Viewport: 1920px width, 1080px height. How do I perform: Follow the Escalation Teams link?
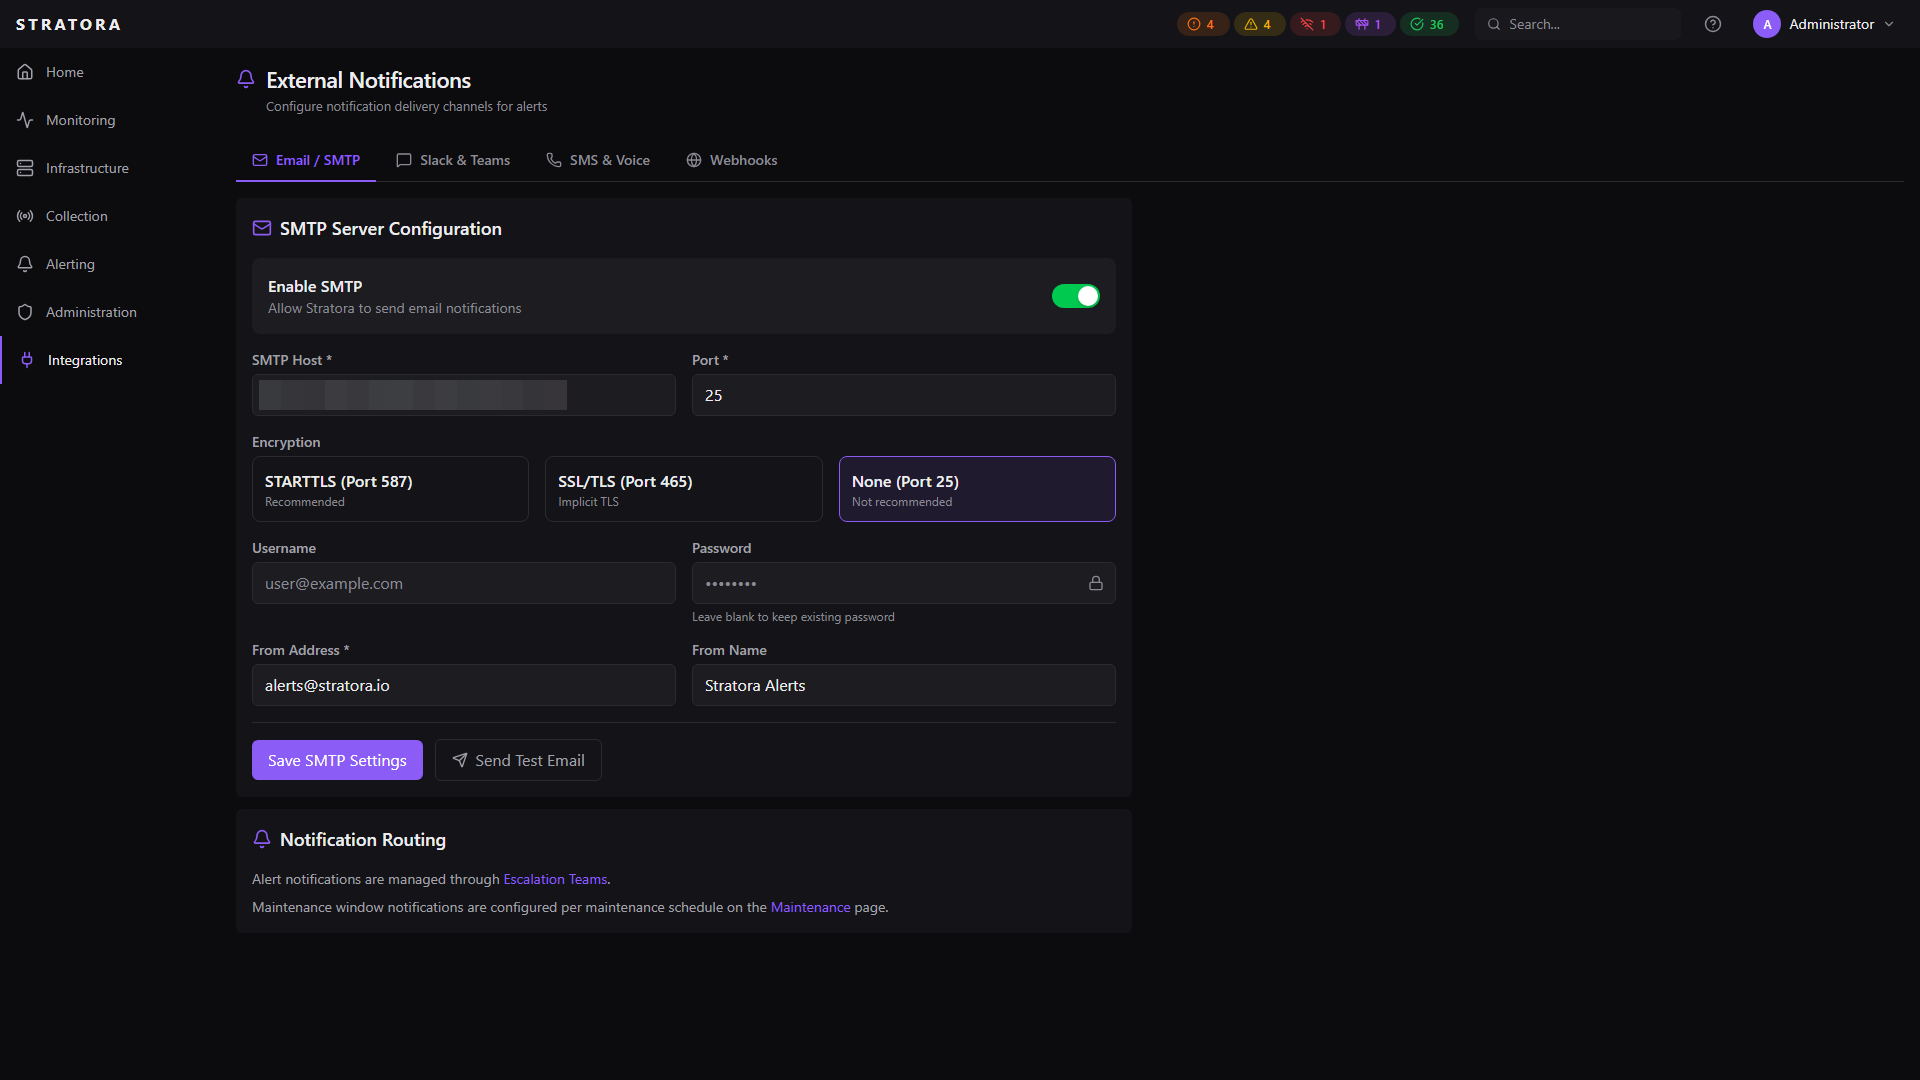(x=555, y=879)
